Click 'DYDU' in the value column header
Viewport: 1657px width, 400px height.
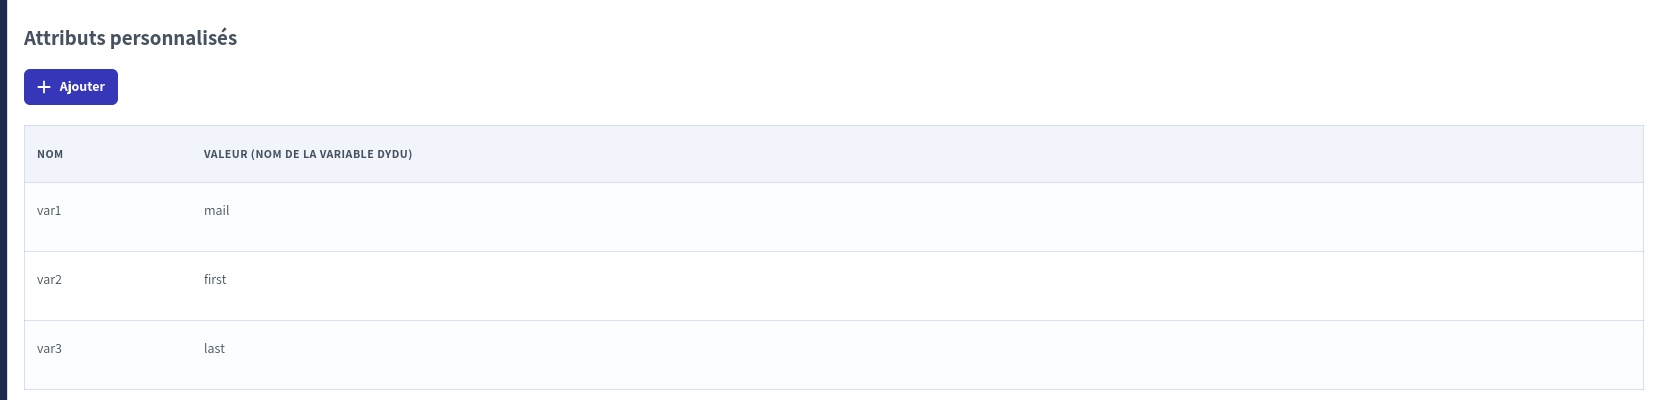click(394, 154)
